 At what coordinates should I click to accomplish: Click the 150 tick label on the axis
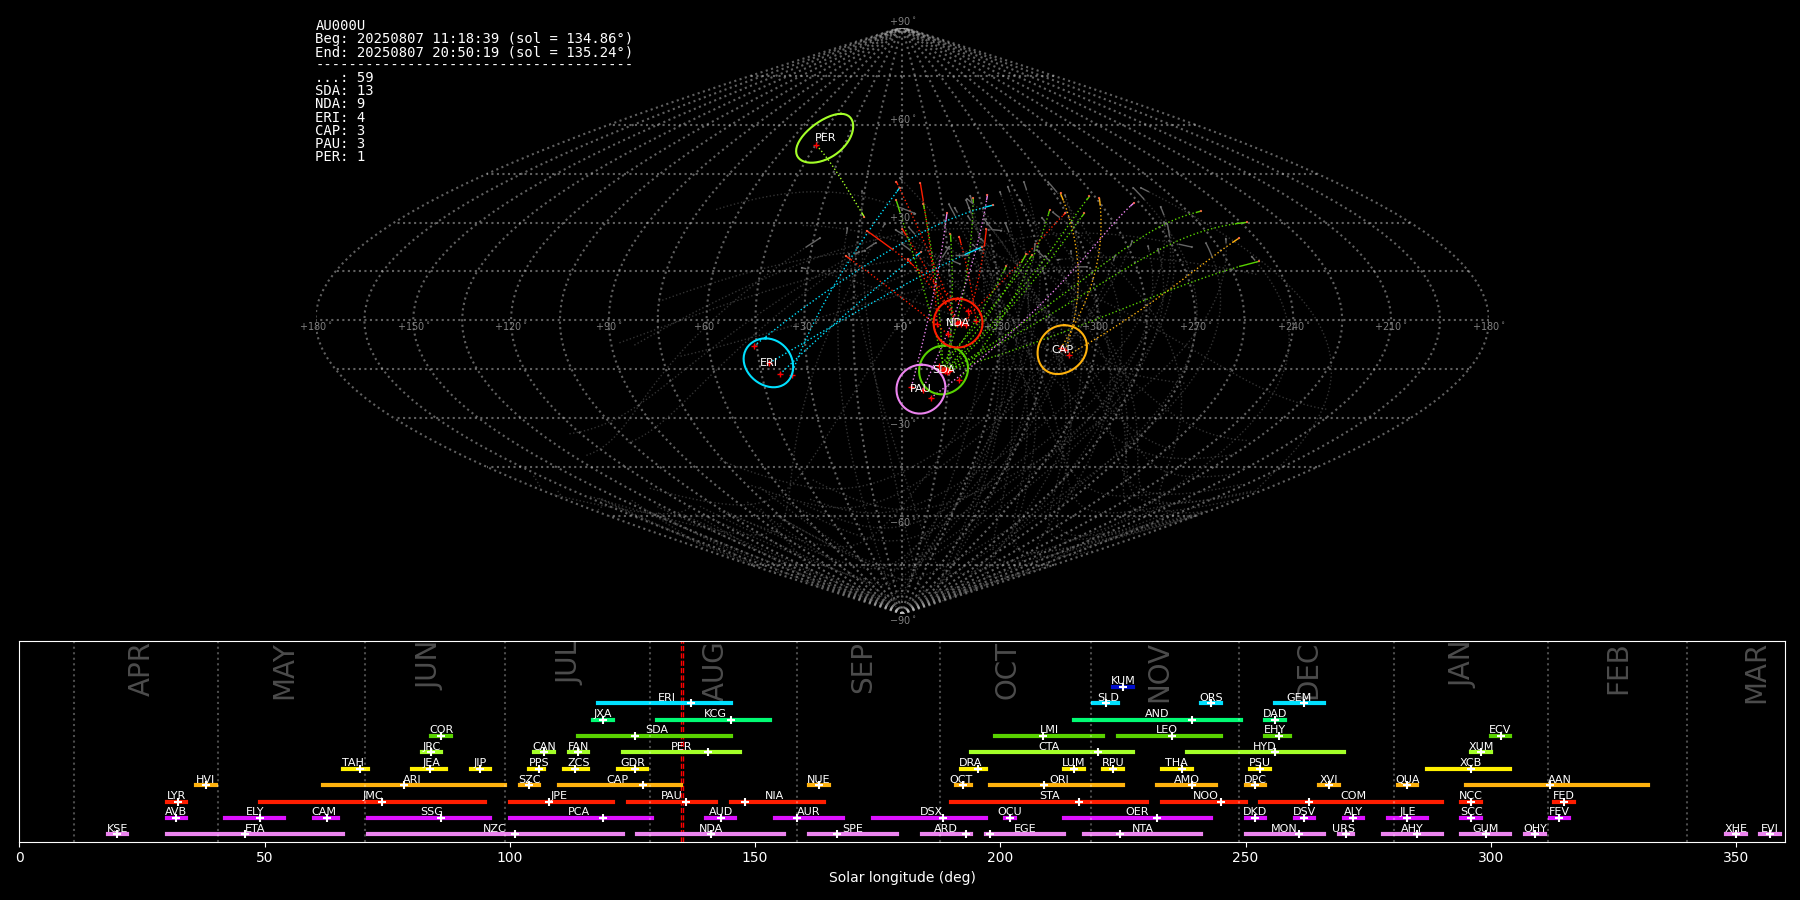755,857
